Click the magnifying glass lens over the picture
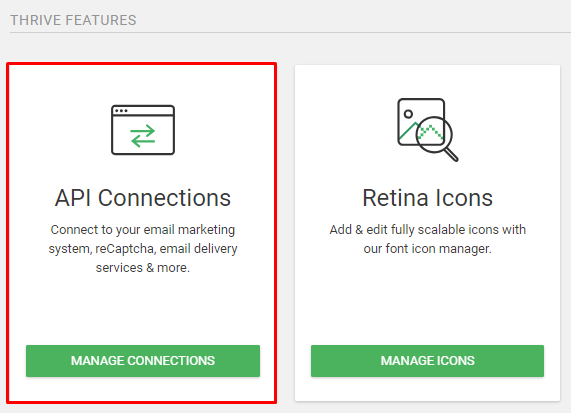 [434, 134]
